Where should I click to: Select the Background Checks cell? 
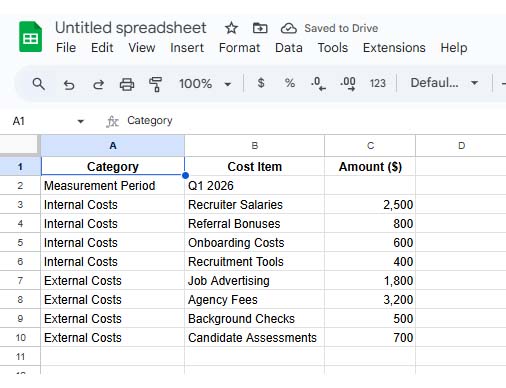[254, 318]
